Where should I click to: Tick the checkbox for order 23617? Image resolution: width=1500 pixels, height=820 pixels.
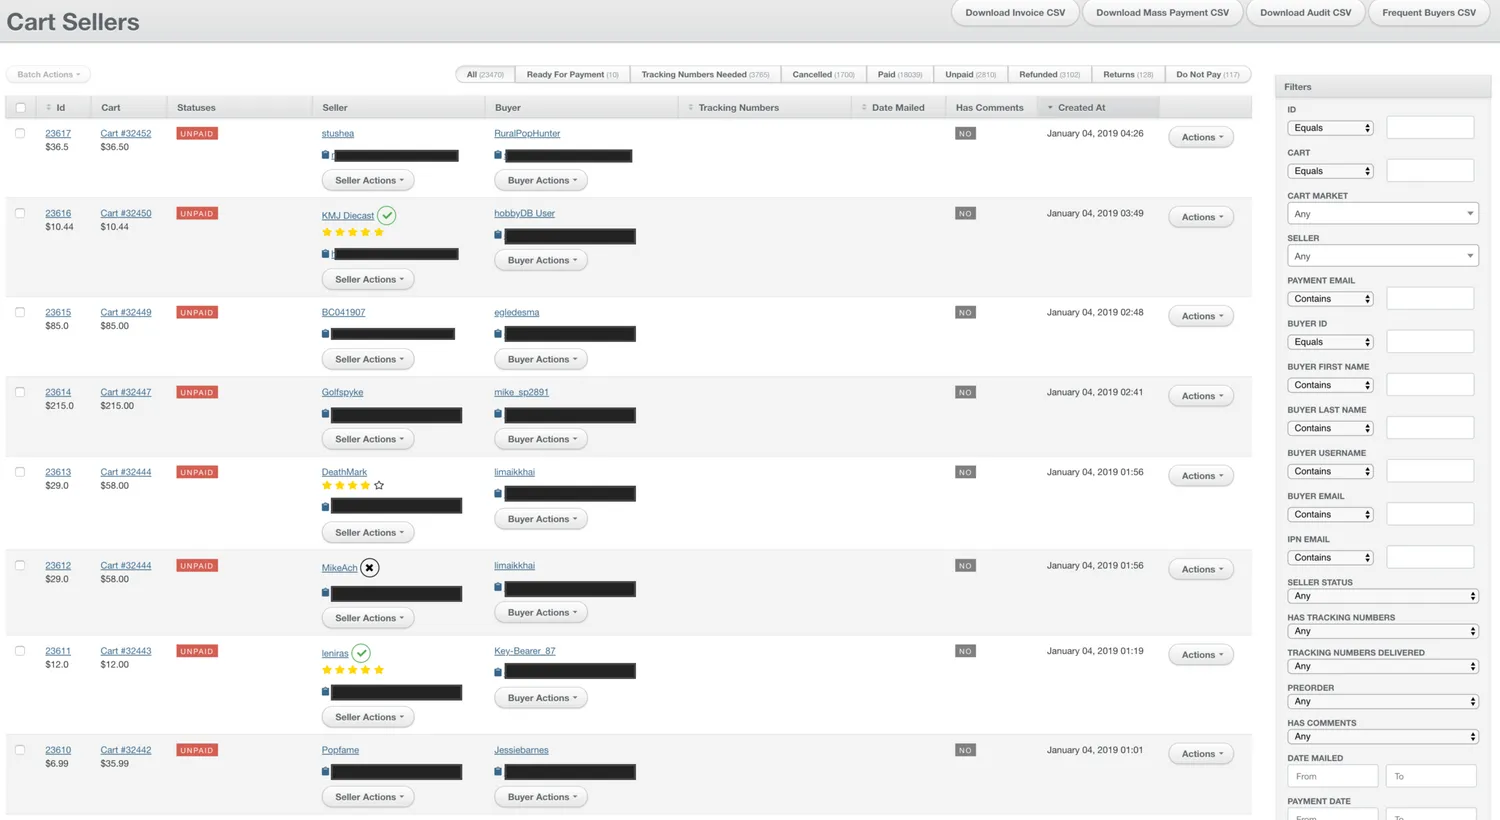[20, 133]
